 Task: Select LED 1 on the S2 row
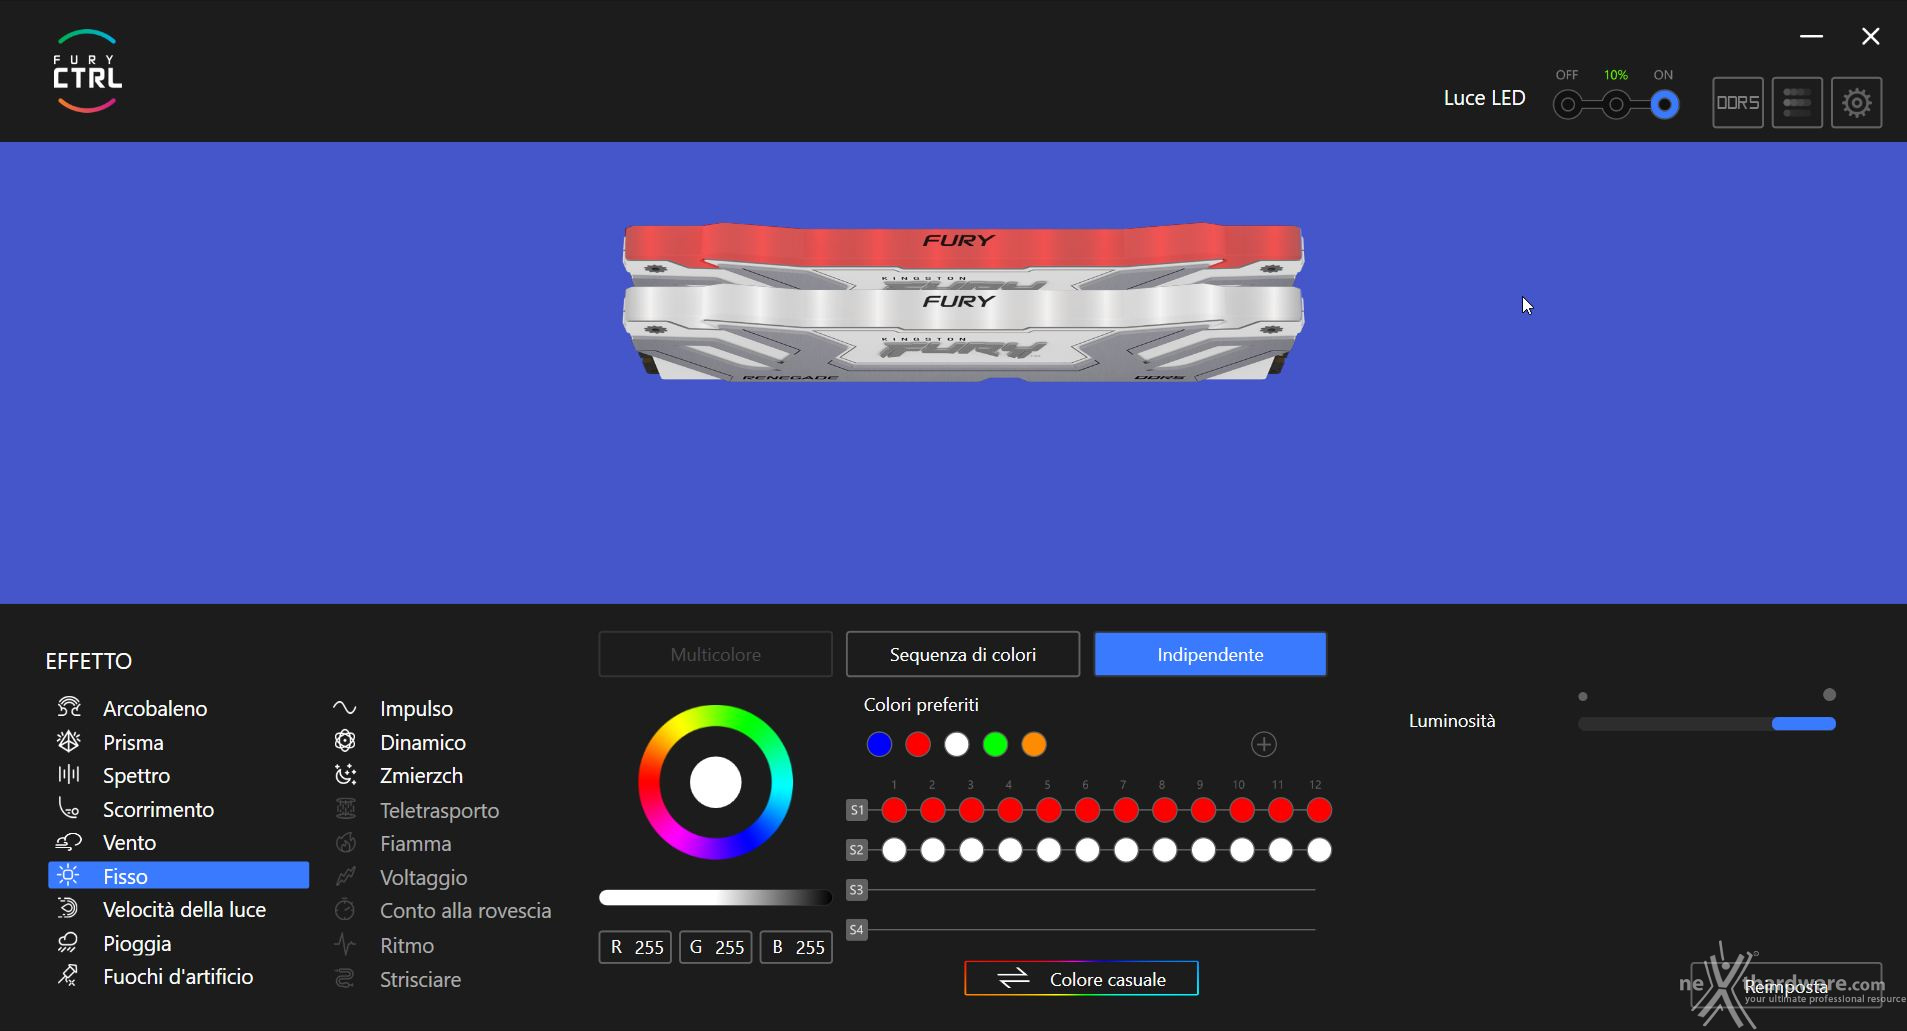[x=894, y=850]
